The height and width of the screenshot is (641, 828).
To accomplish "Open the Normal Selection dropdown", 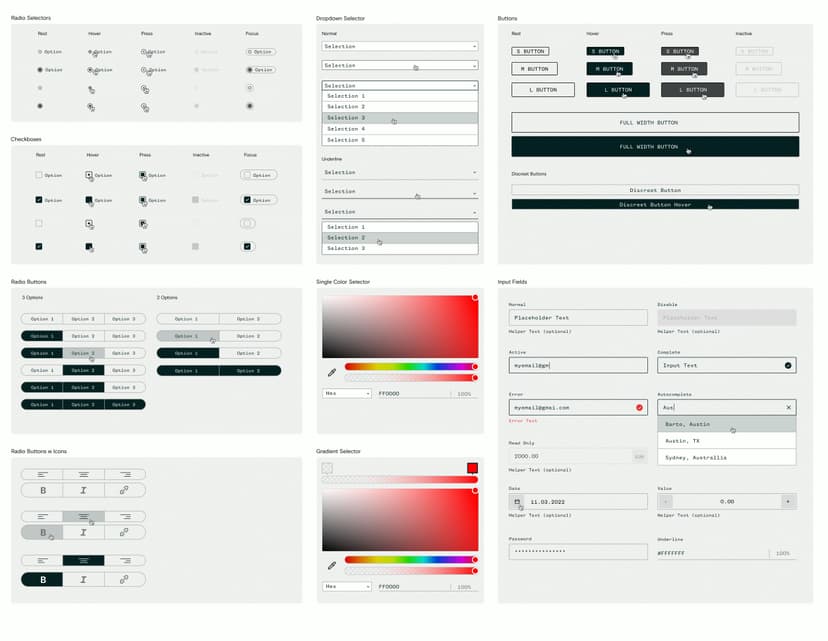I will point(398,46).
